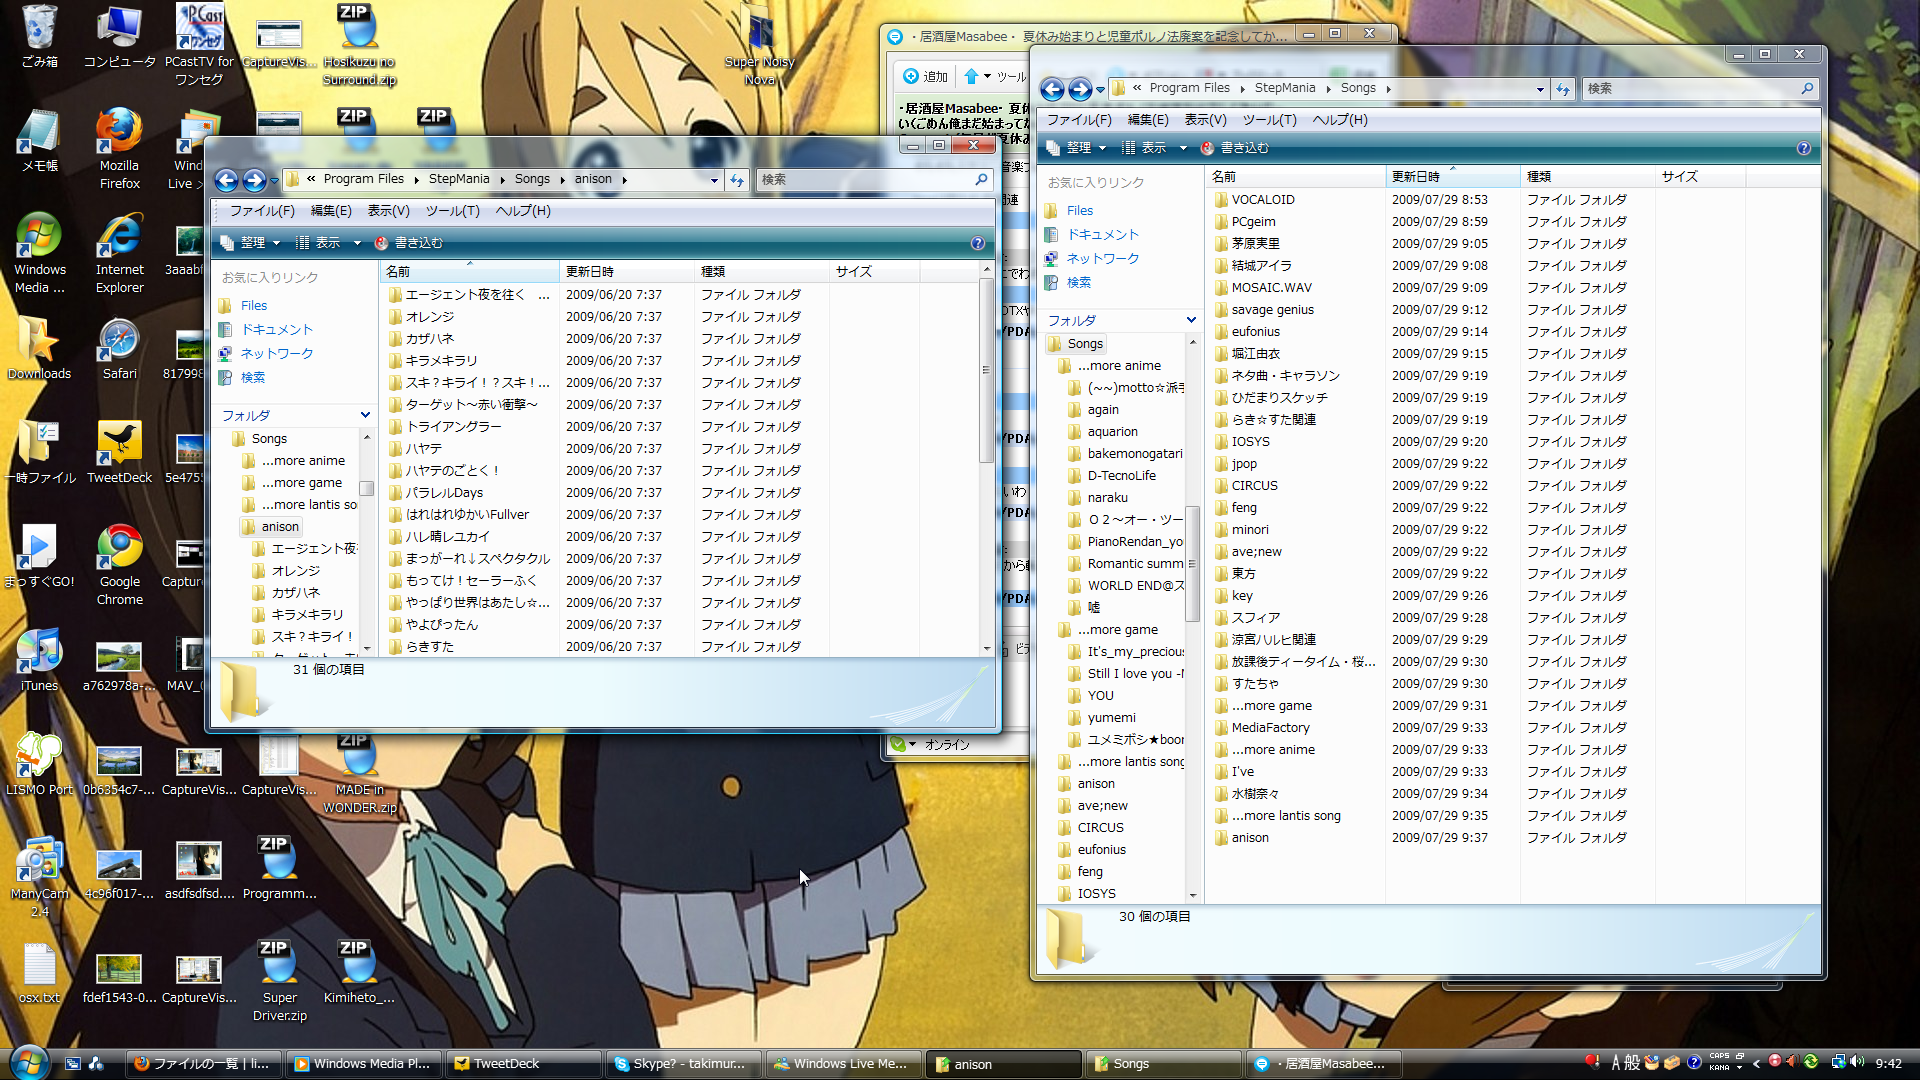Launch TweetDeck desktop icon
This screenshot has height=1080, width=1920.
tap(119, 452)
